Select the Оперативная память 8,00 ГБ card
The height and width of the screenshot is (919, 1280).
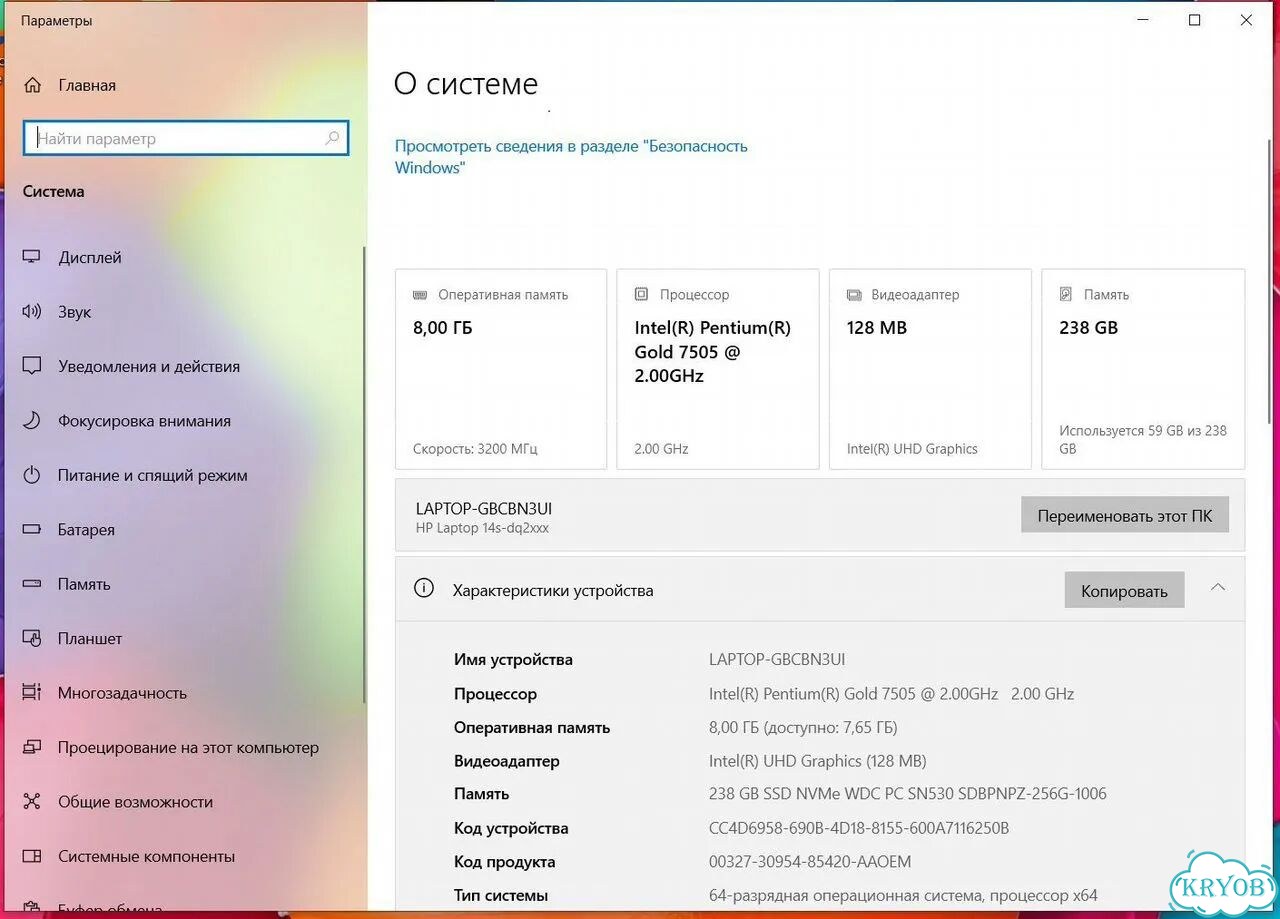pyautogui.click(x=501, y=369)
